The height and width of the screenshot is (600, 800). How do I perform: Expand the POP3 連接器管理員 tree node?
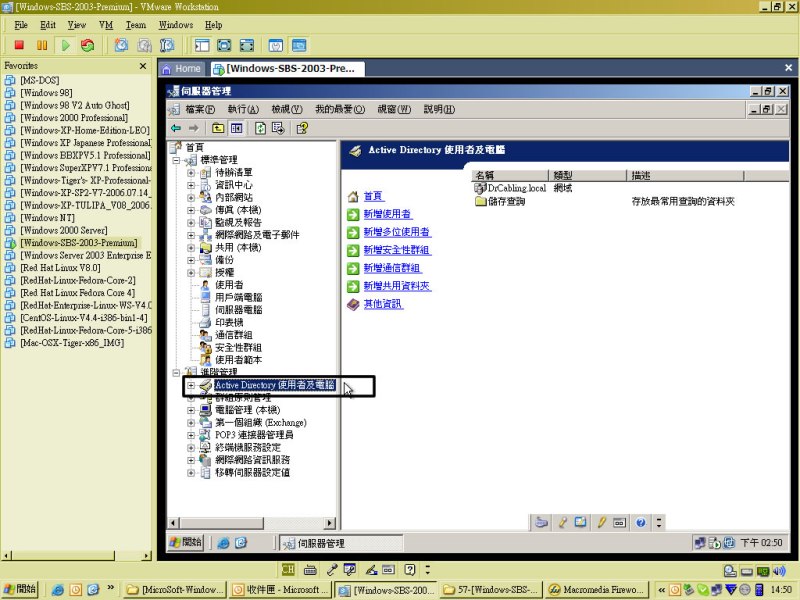coord(191,435)
